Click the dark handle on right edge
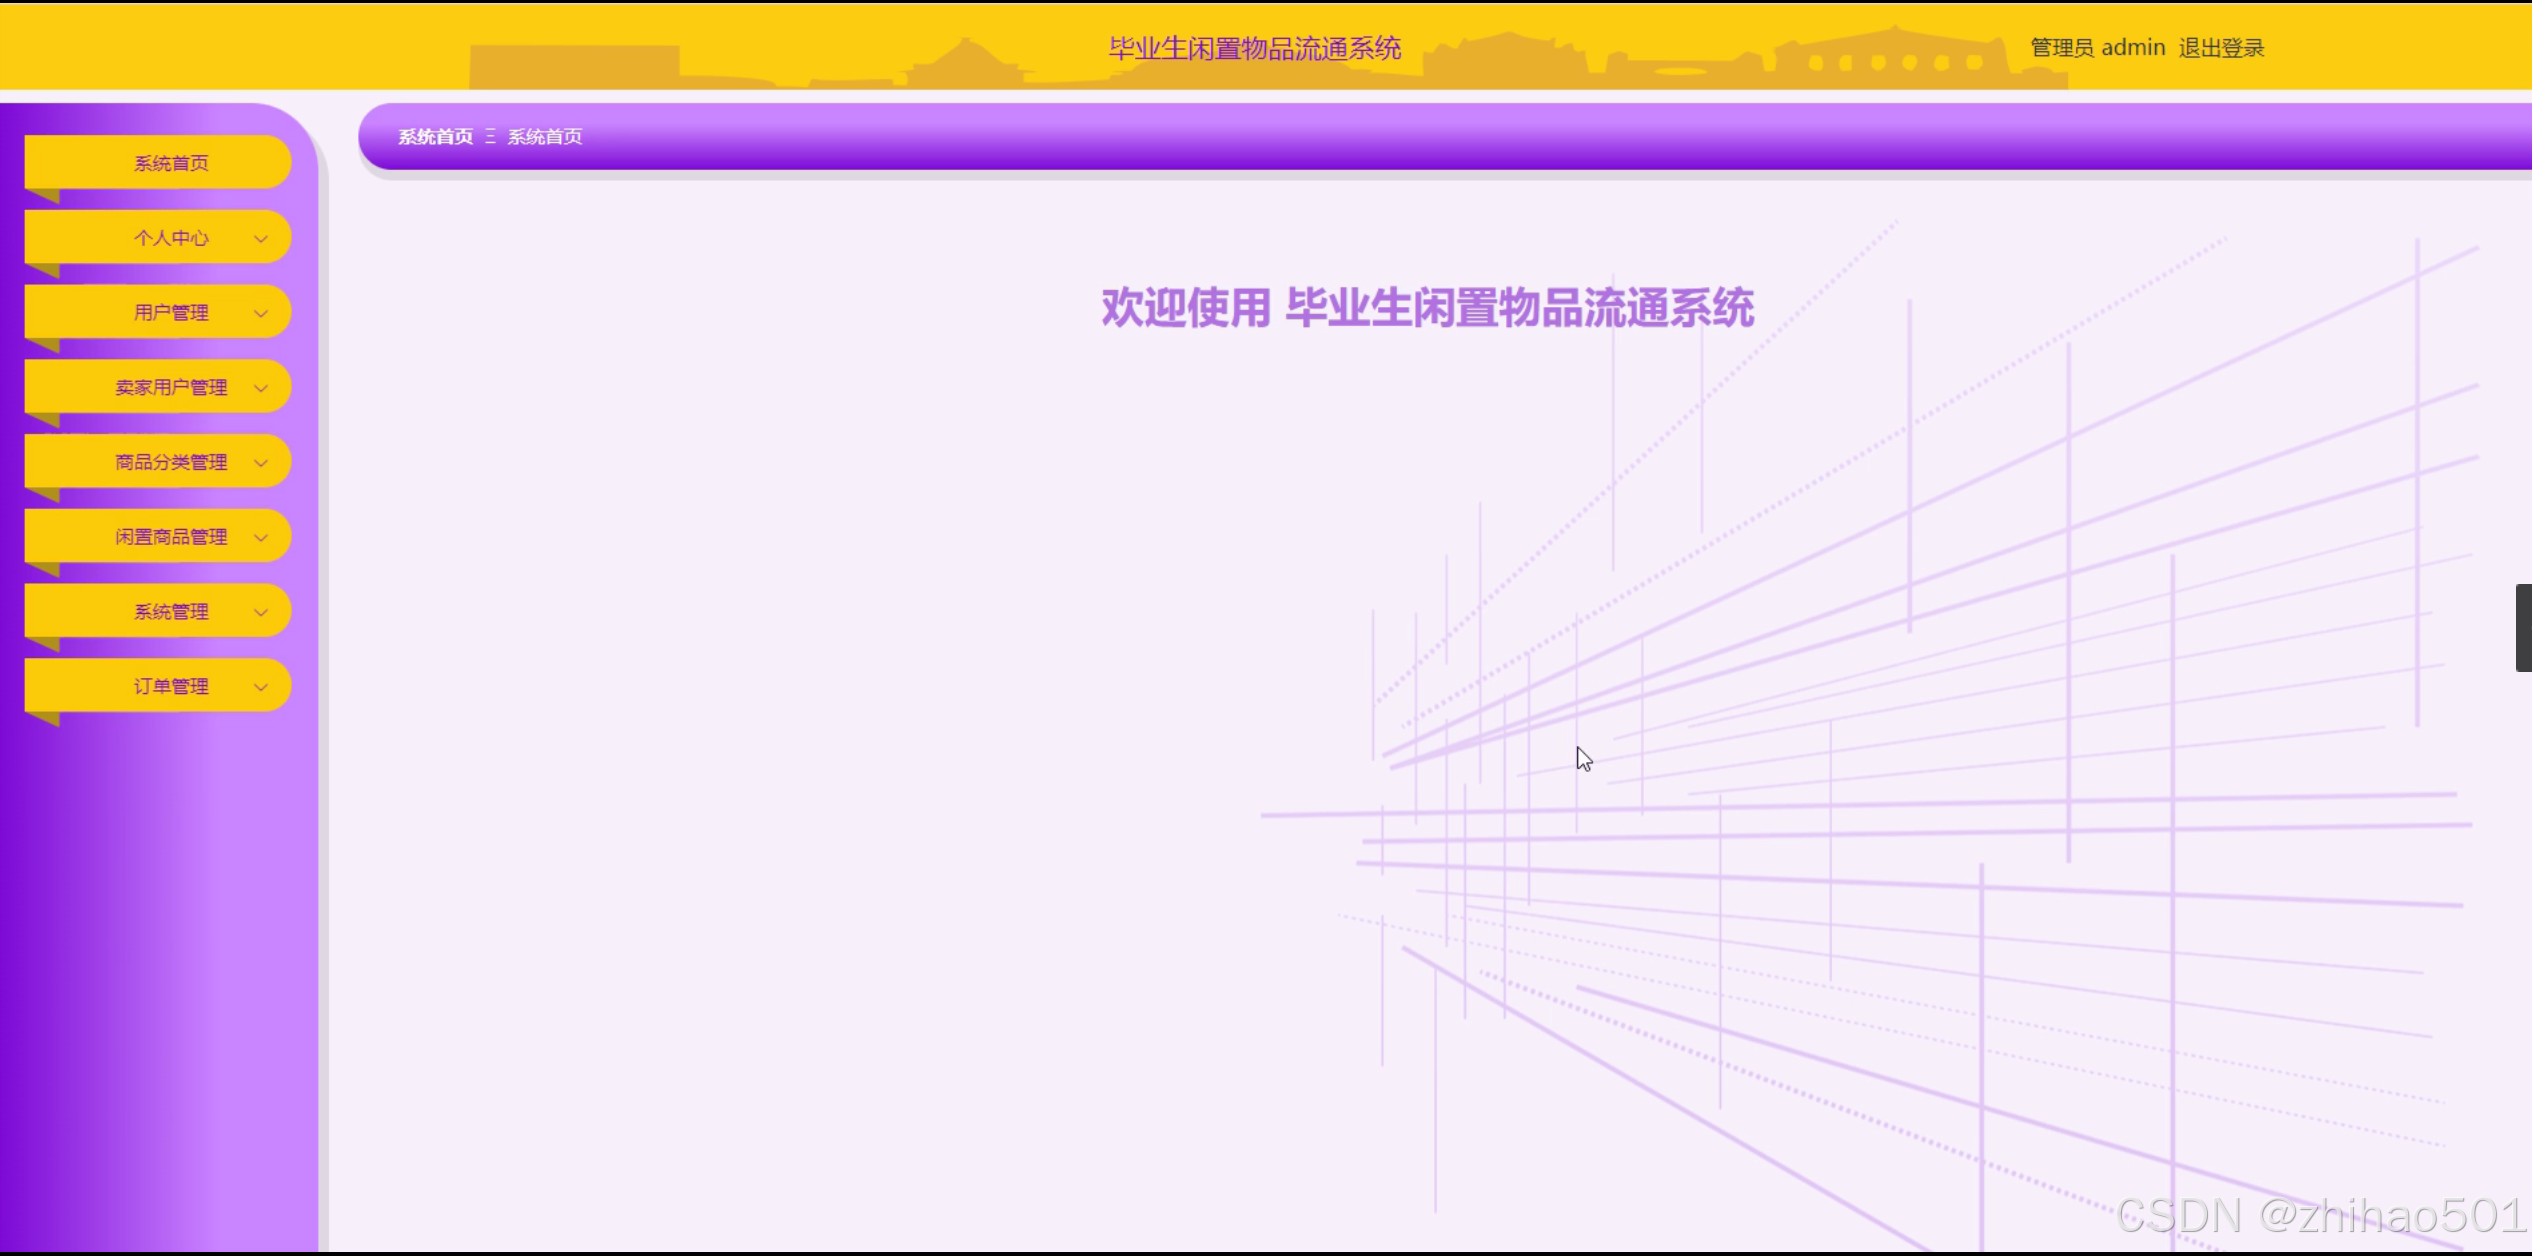 coord(2523,628)
